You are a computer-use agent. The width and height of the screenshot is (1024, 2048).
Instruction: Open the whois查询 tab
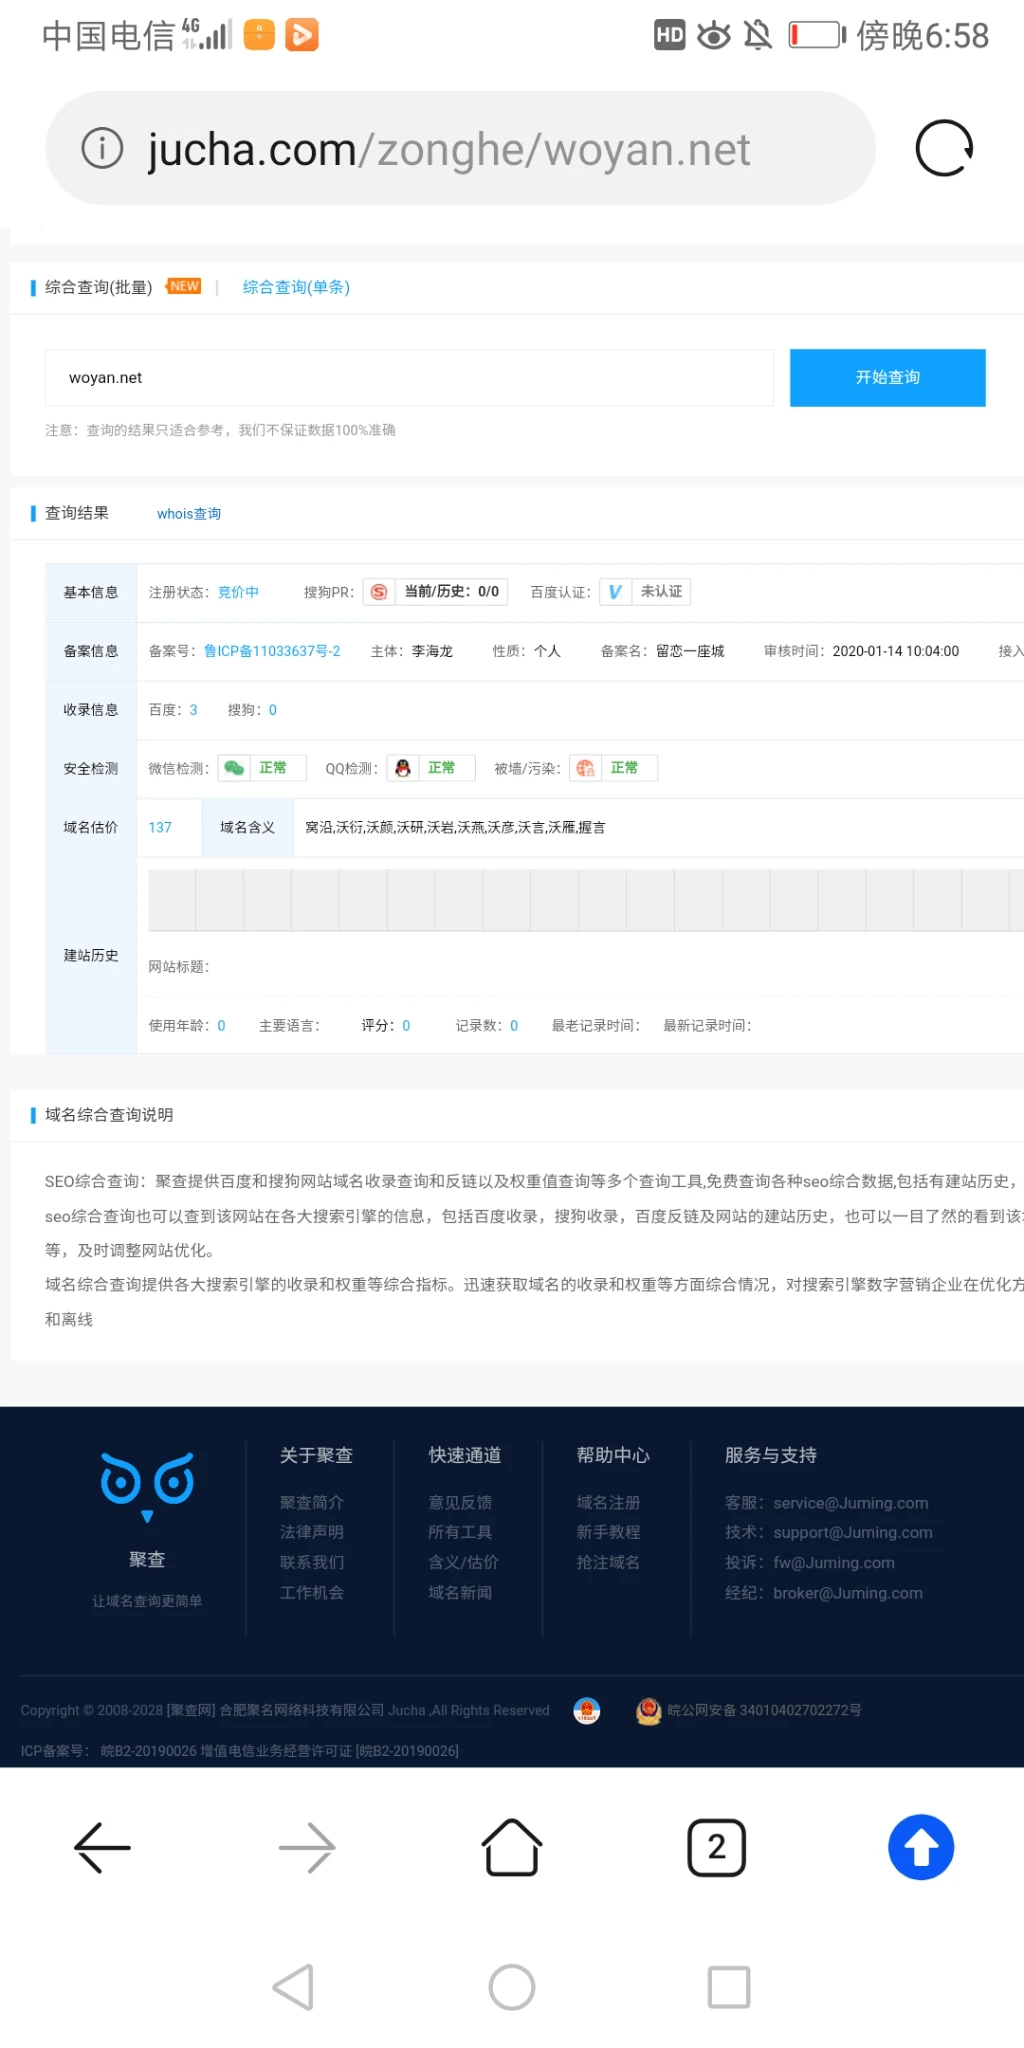(x=189, y=514)
